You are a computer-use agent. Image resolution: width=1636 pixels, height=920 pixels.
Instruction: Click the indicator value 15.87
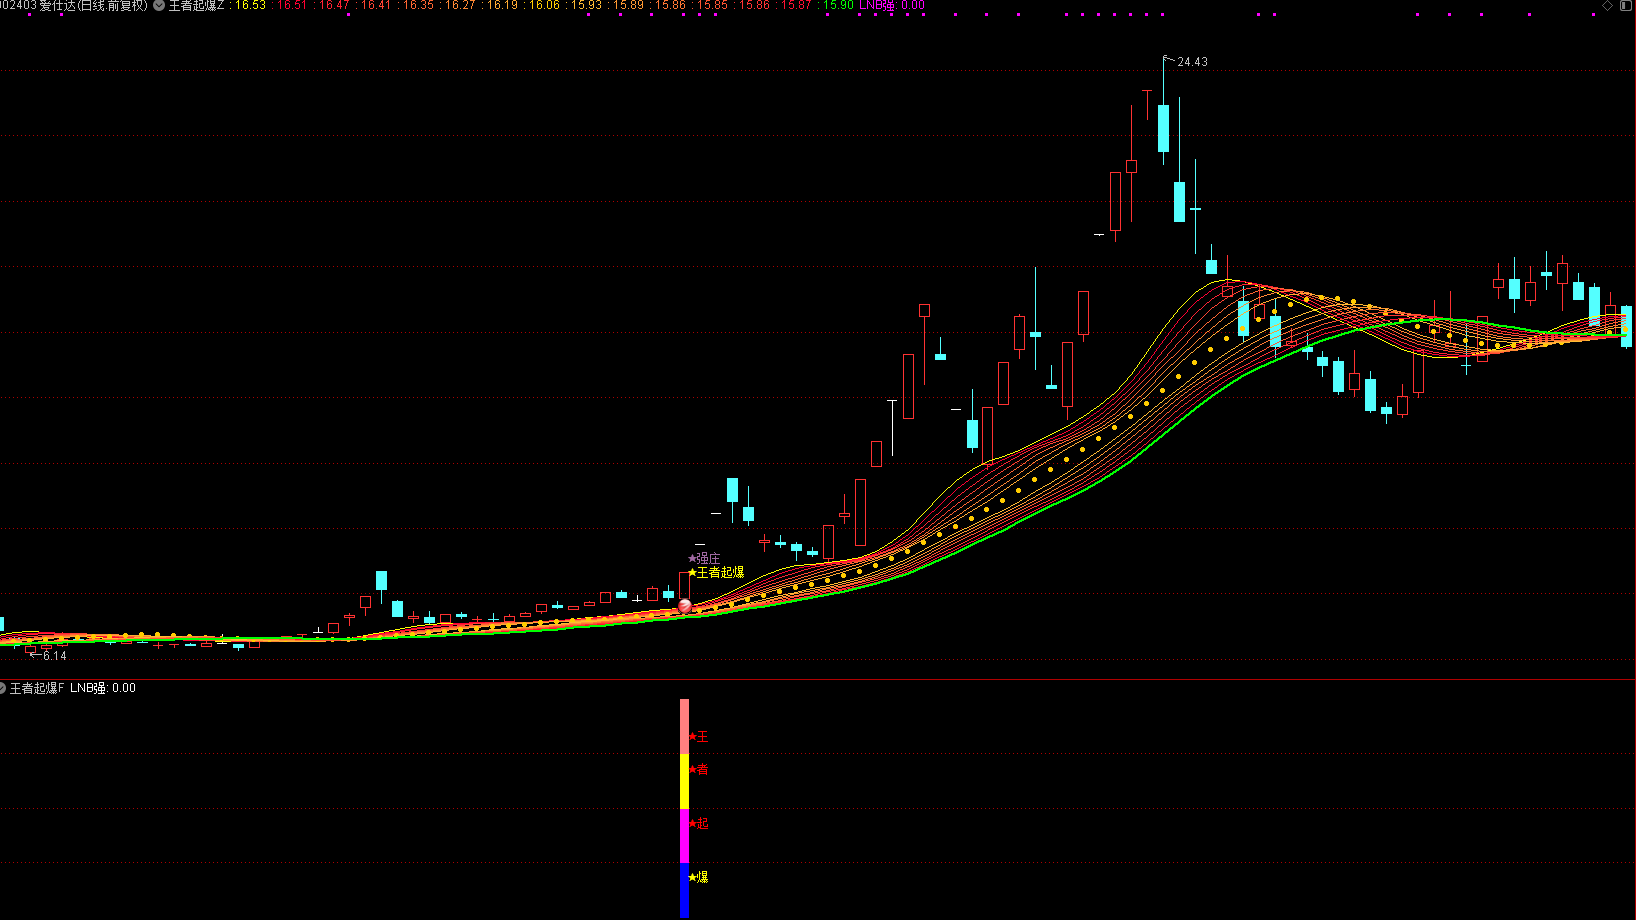[x=796, y=6]
